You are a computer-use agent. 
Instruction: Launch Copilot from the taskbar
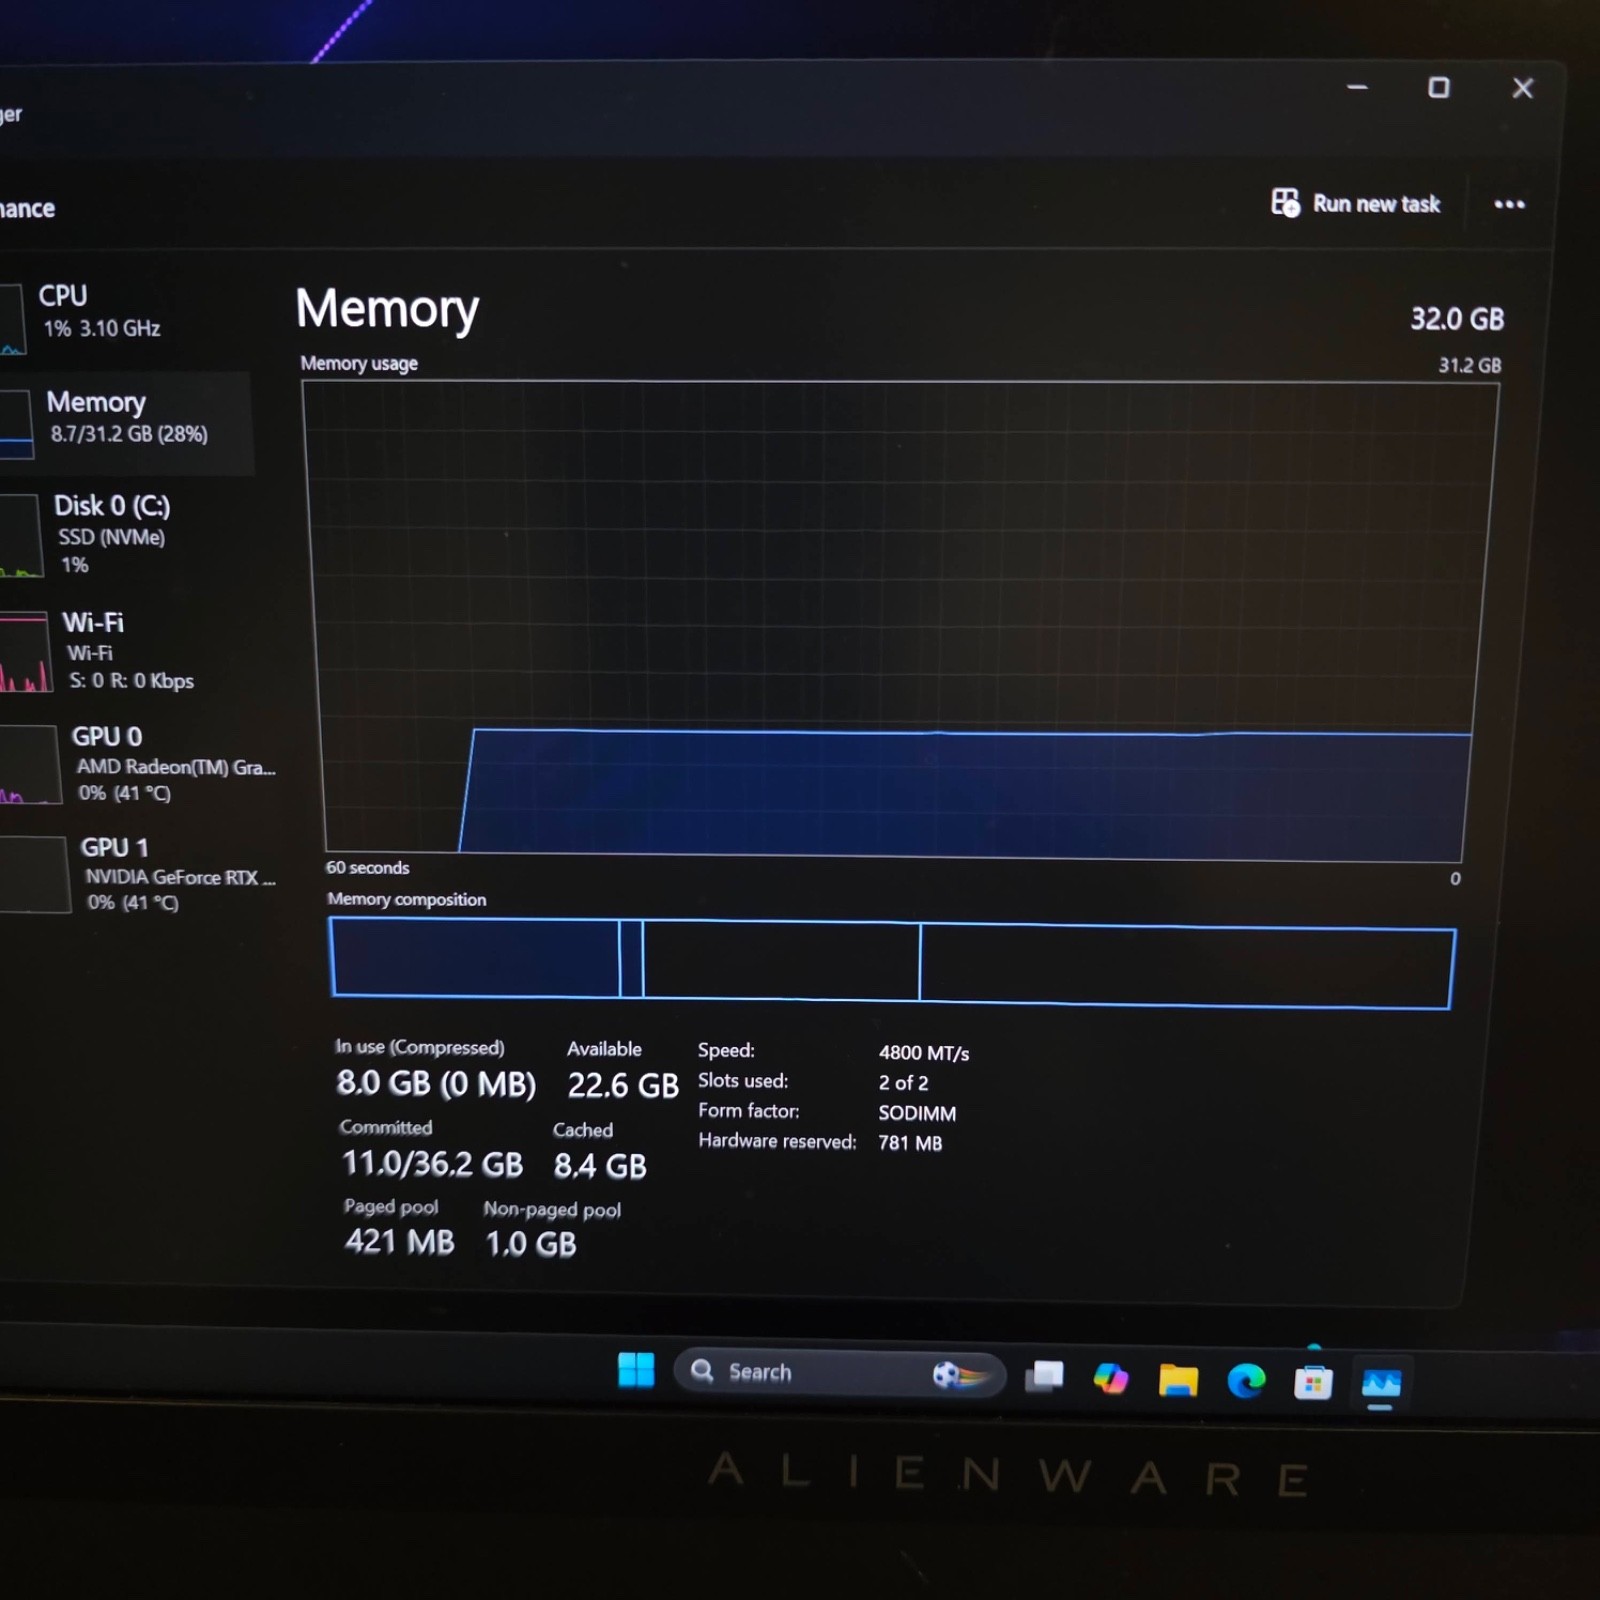1110,1378
